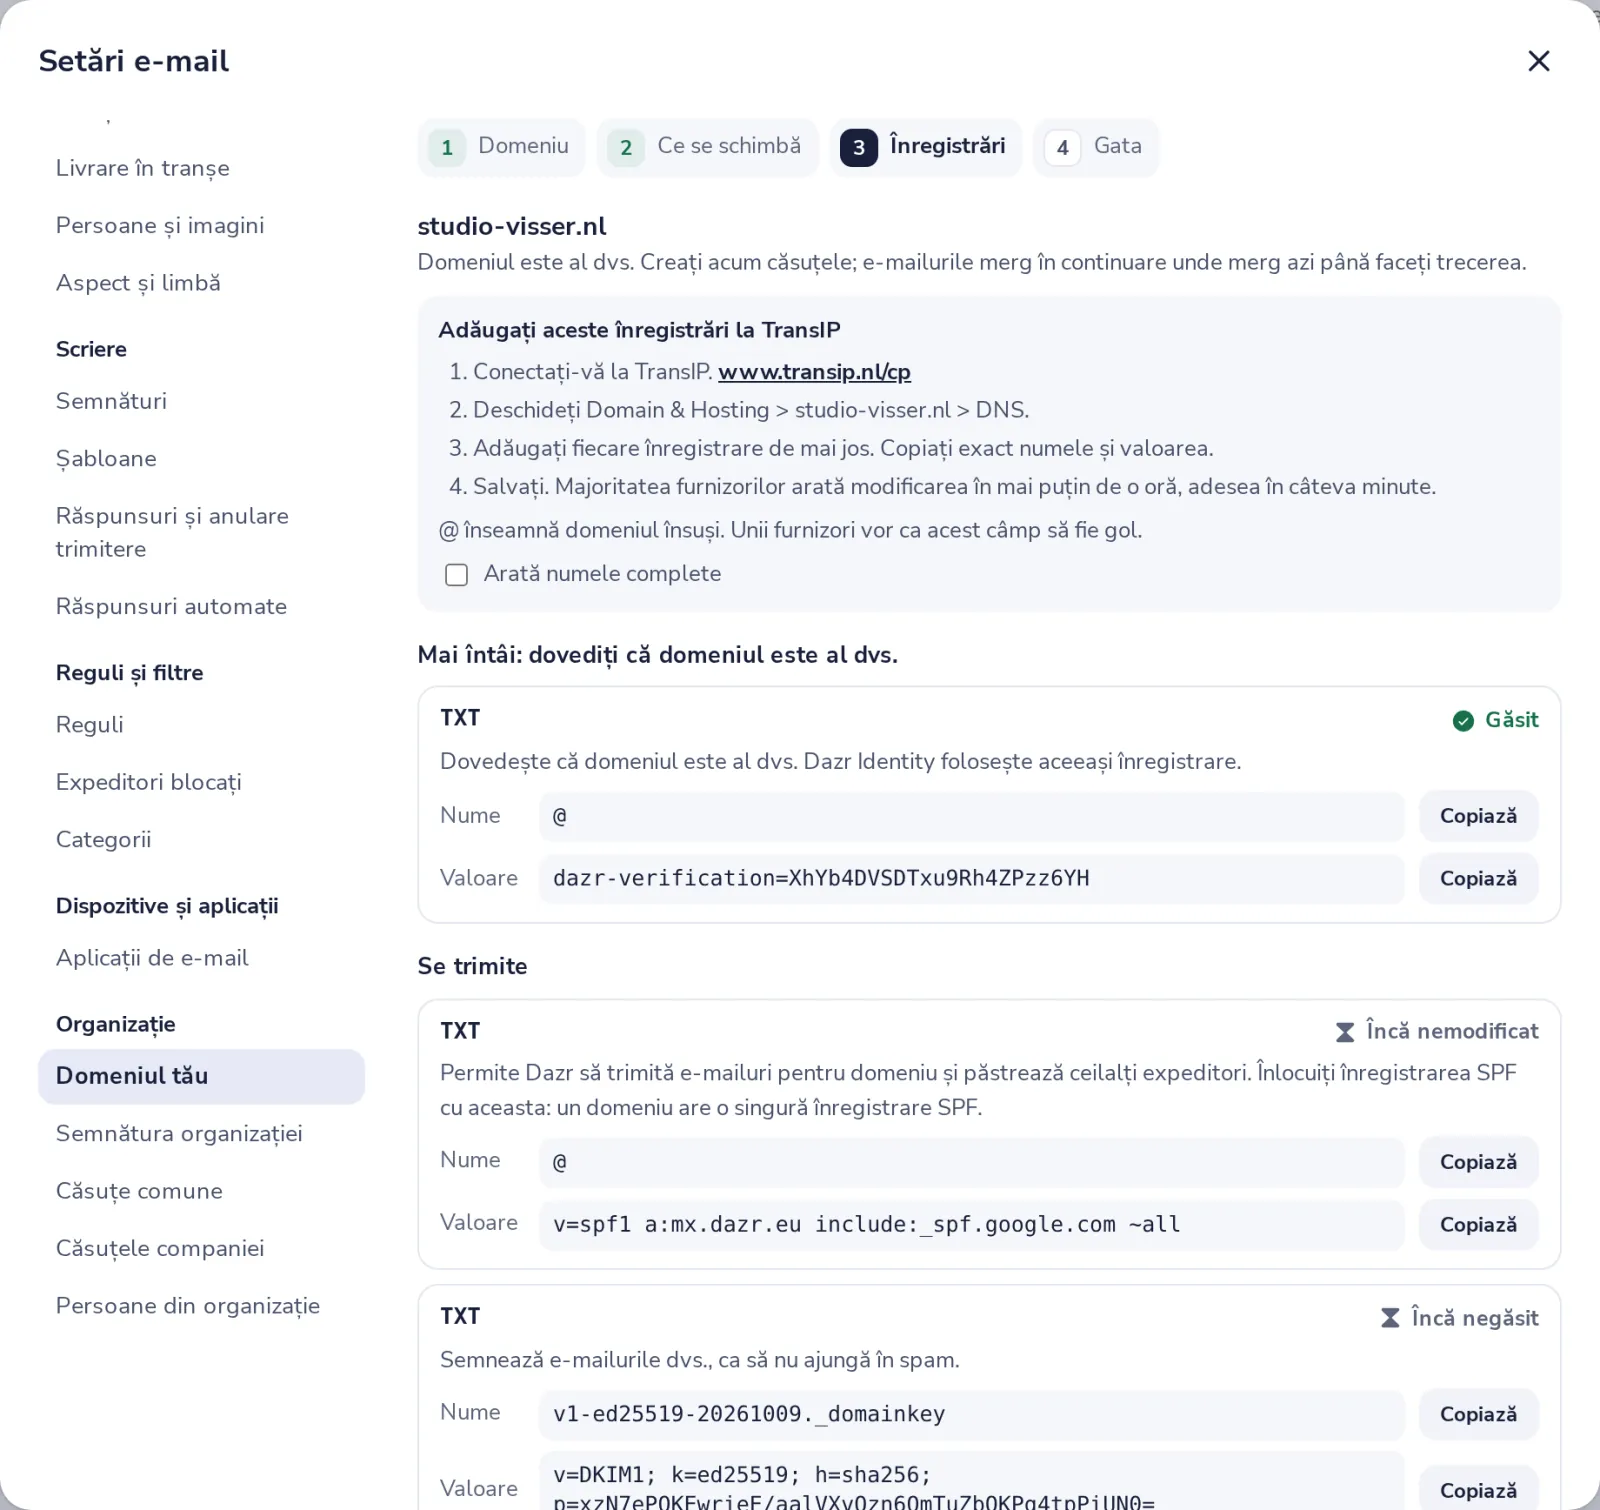This screenshot has height=1510, width=1600.
Task: Click the v=DKIM1 value field
Action: (x=972, y=1482)
